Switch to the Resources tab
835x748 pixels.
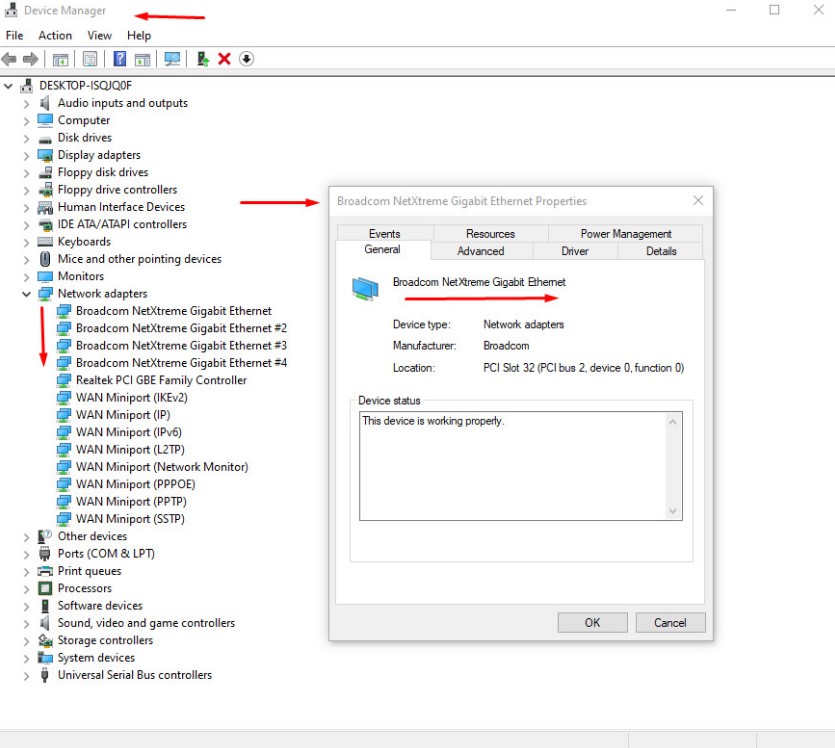point(490,234)
